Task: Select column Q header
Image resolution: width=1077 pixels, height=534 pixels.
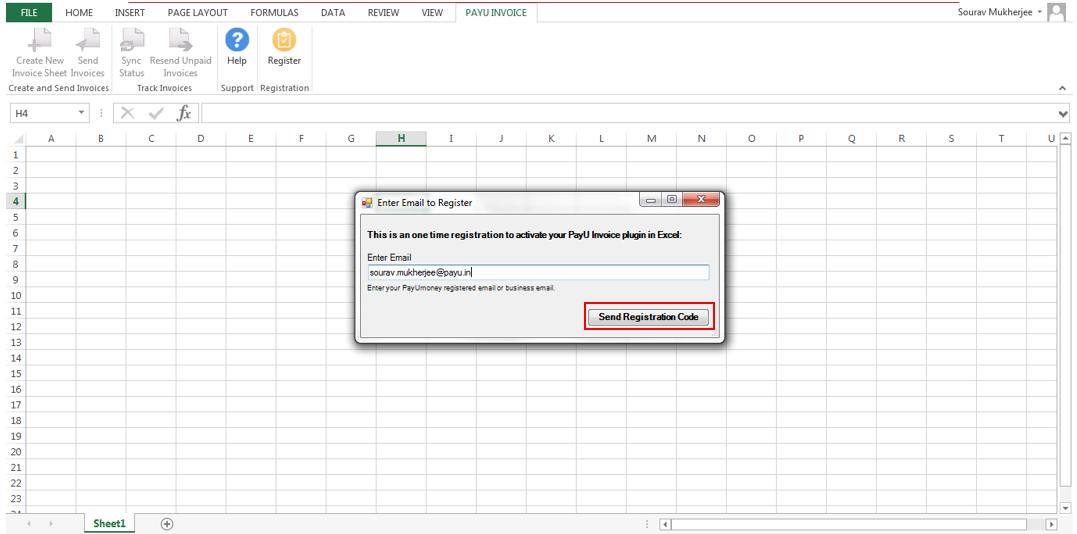Action: (852, 139)
